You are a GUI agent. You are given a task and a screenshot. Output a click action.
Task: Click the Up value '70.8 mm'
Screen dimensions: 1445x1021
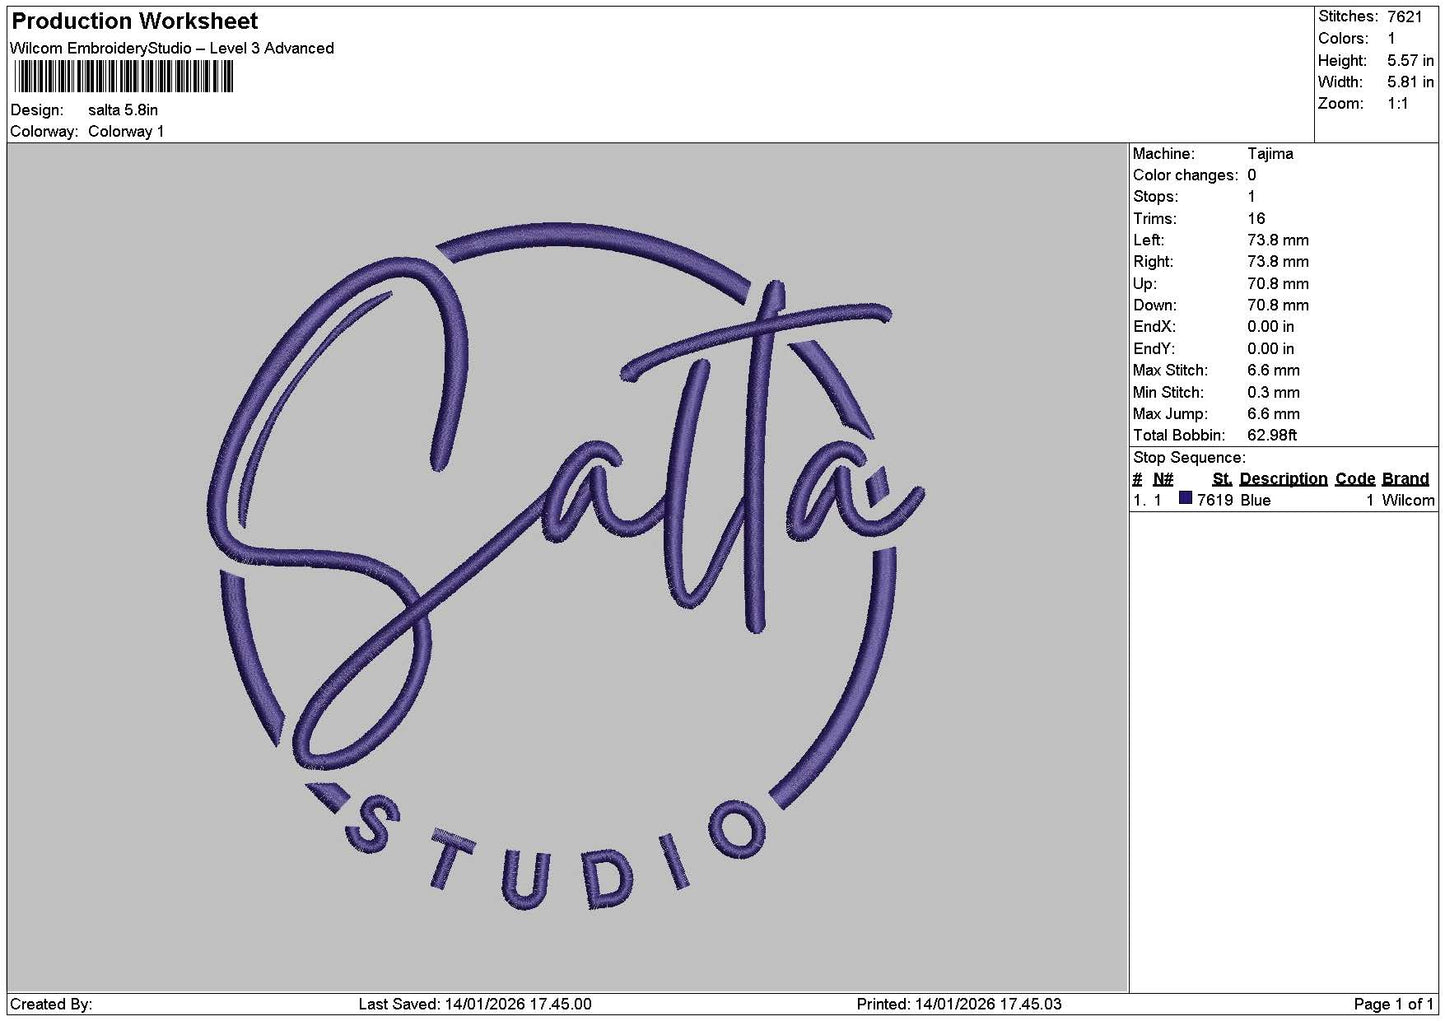click(x=1278, y=284)
